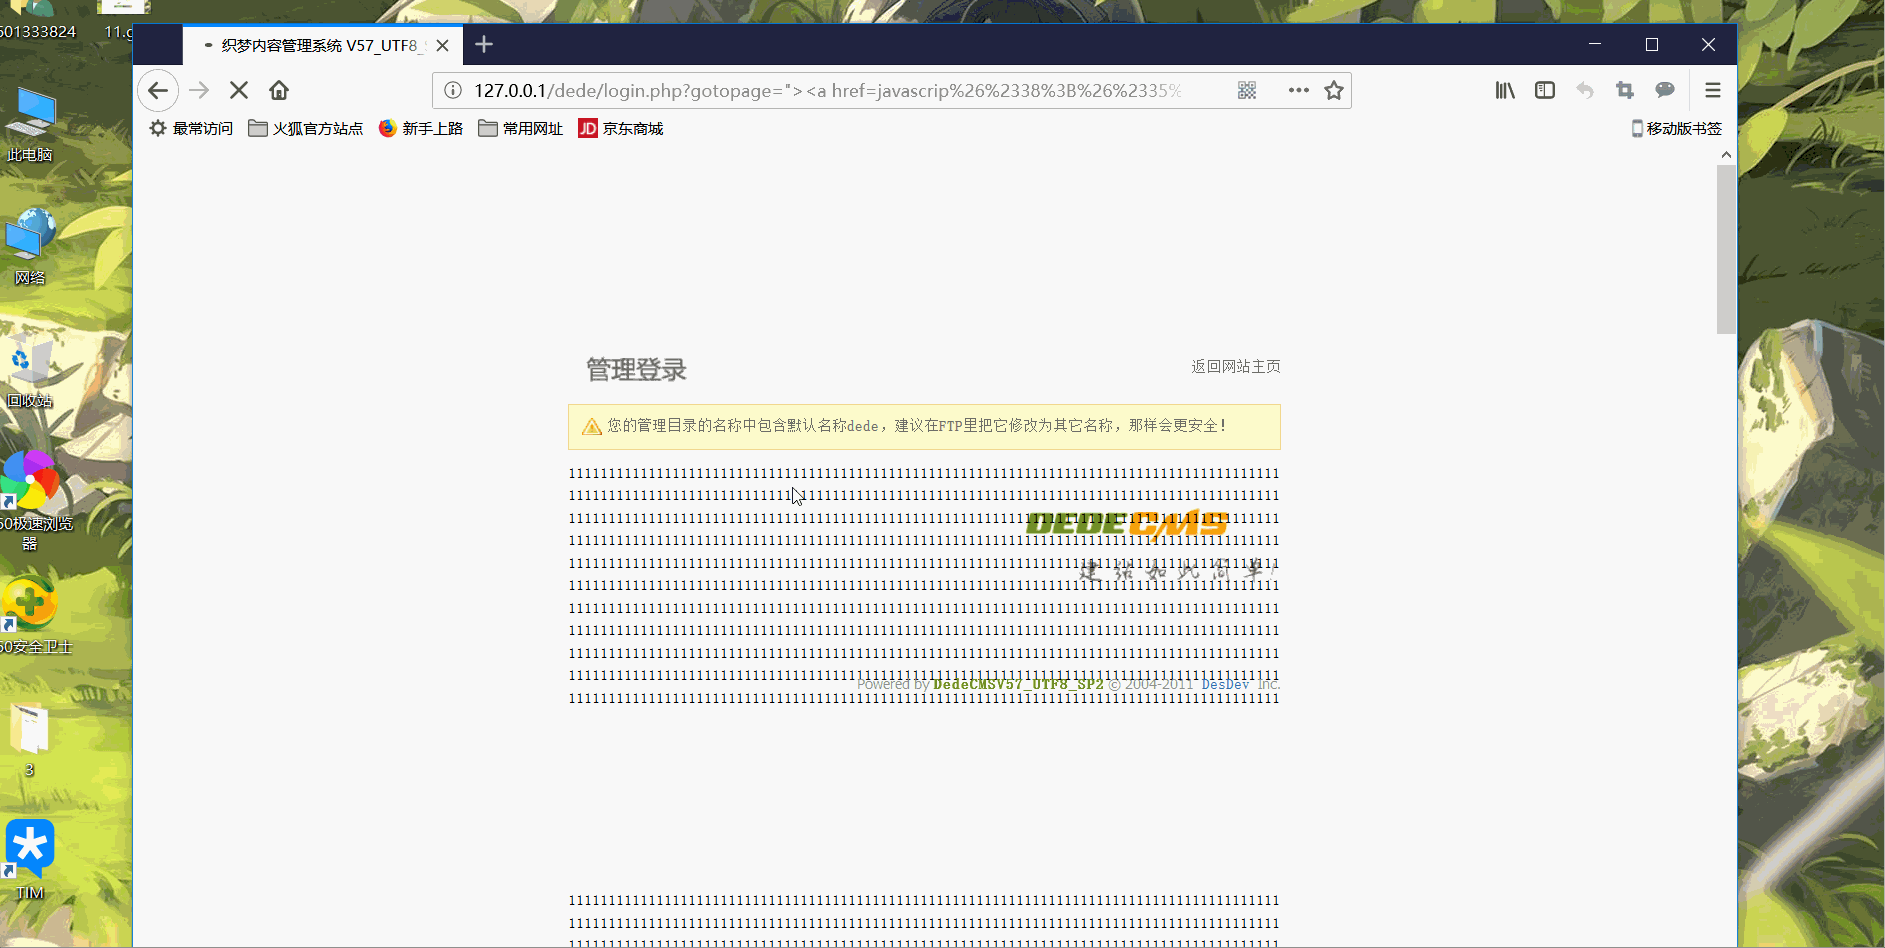Open the 京东商城 bookmark
This screenshot has height=948, width=1885.
[x=621, y=128]
